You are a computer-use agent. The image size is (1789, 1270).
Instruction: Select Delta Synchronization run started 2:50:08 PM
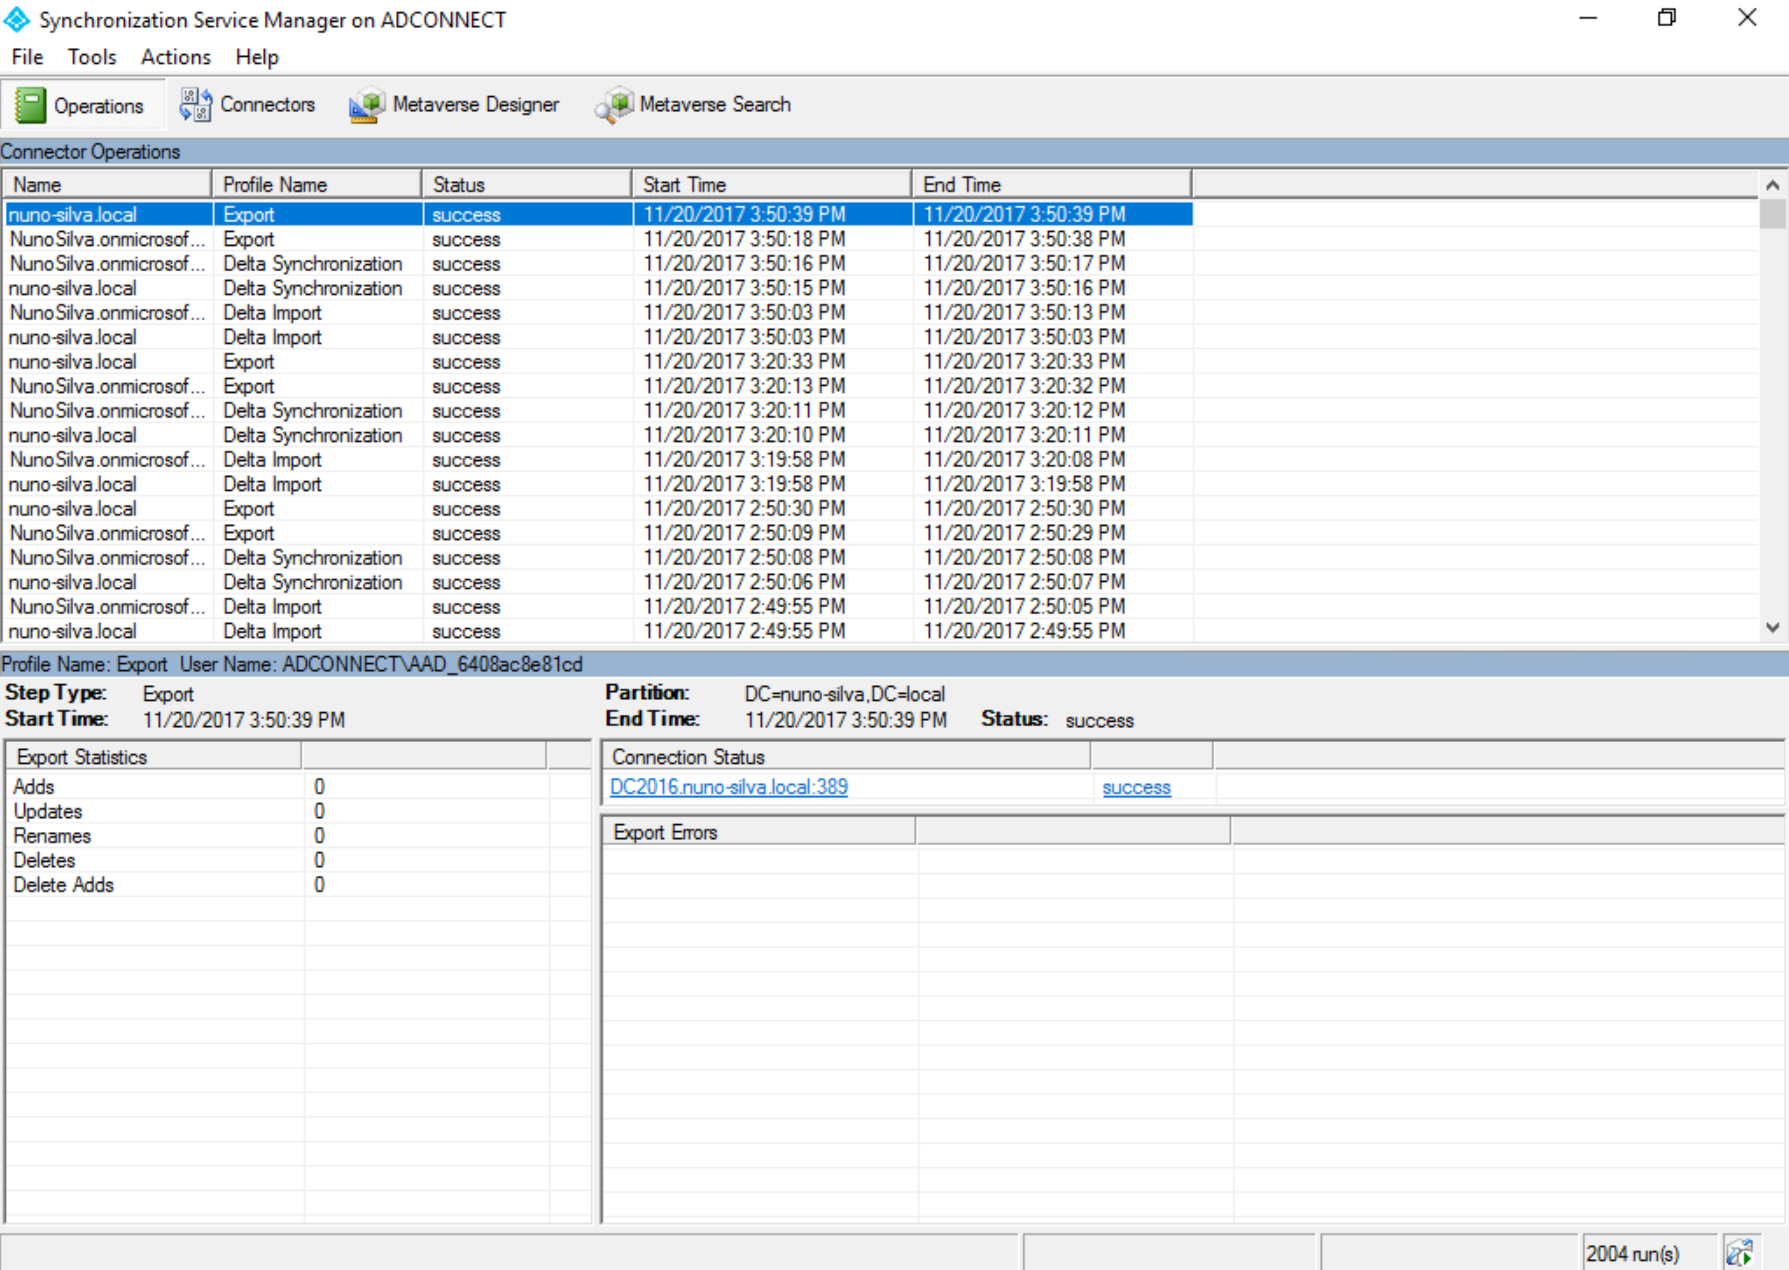(x=598, y=558)
